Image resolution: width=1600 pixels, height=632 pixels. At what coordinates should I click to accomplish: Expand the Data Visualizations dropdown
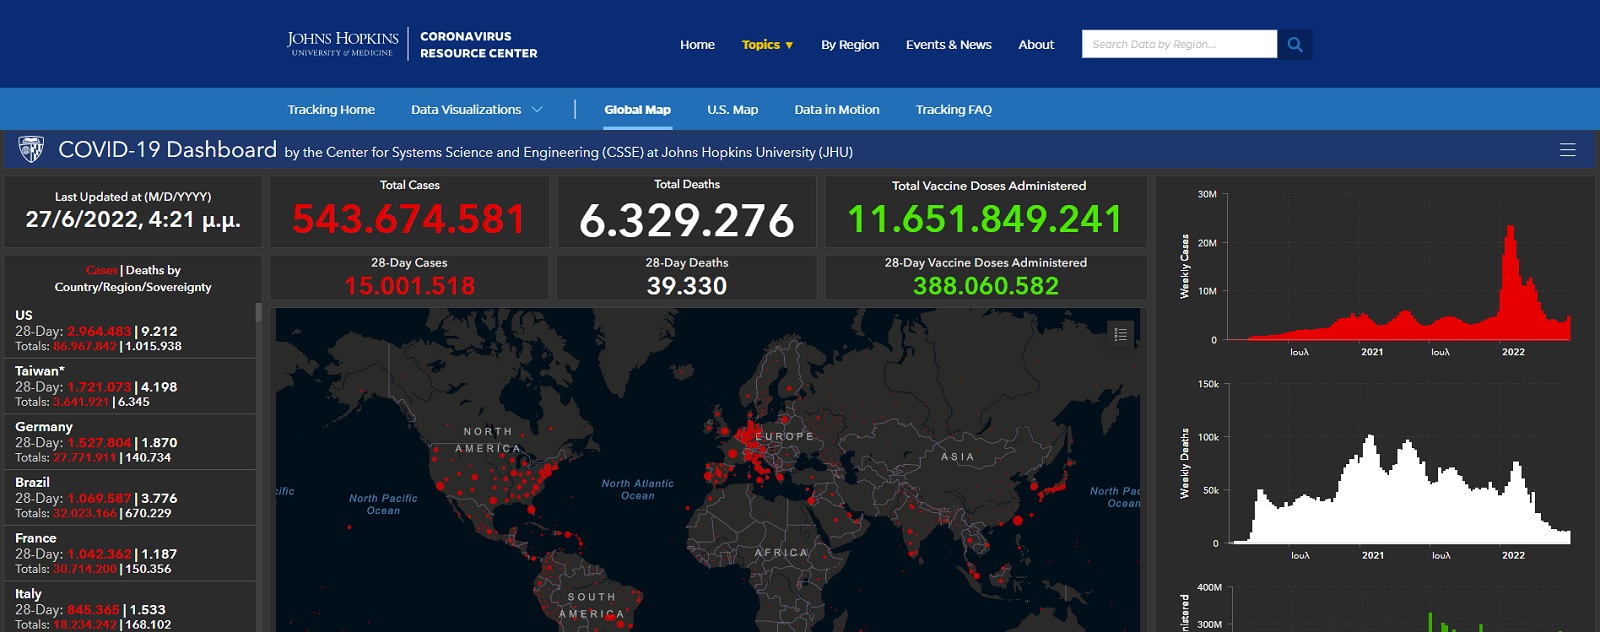click(x=476, y=110)
